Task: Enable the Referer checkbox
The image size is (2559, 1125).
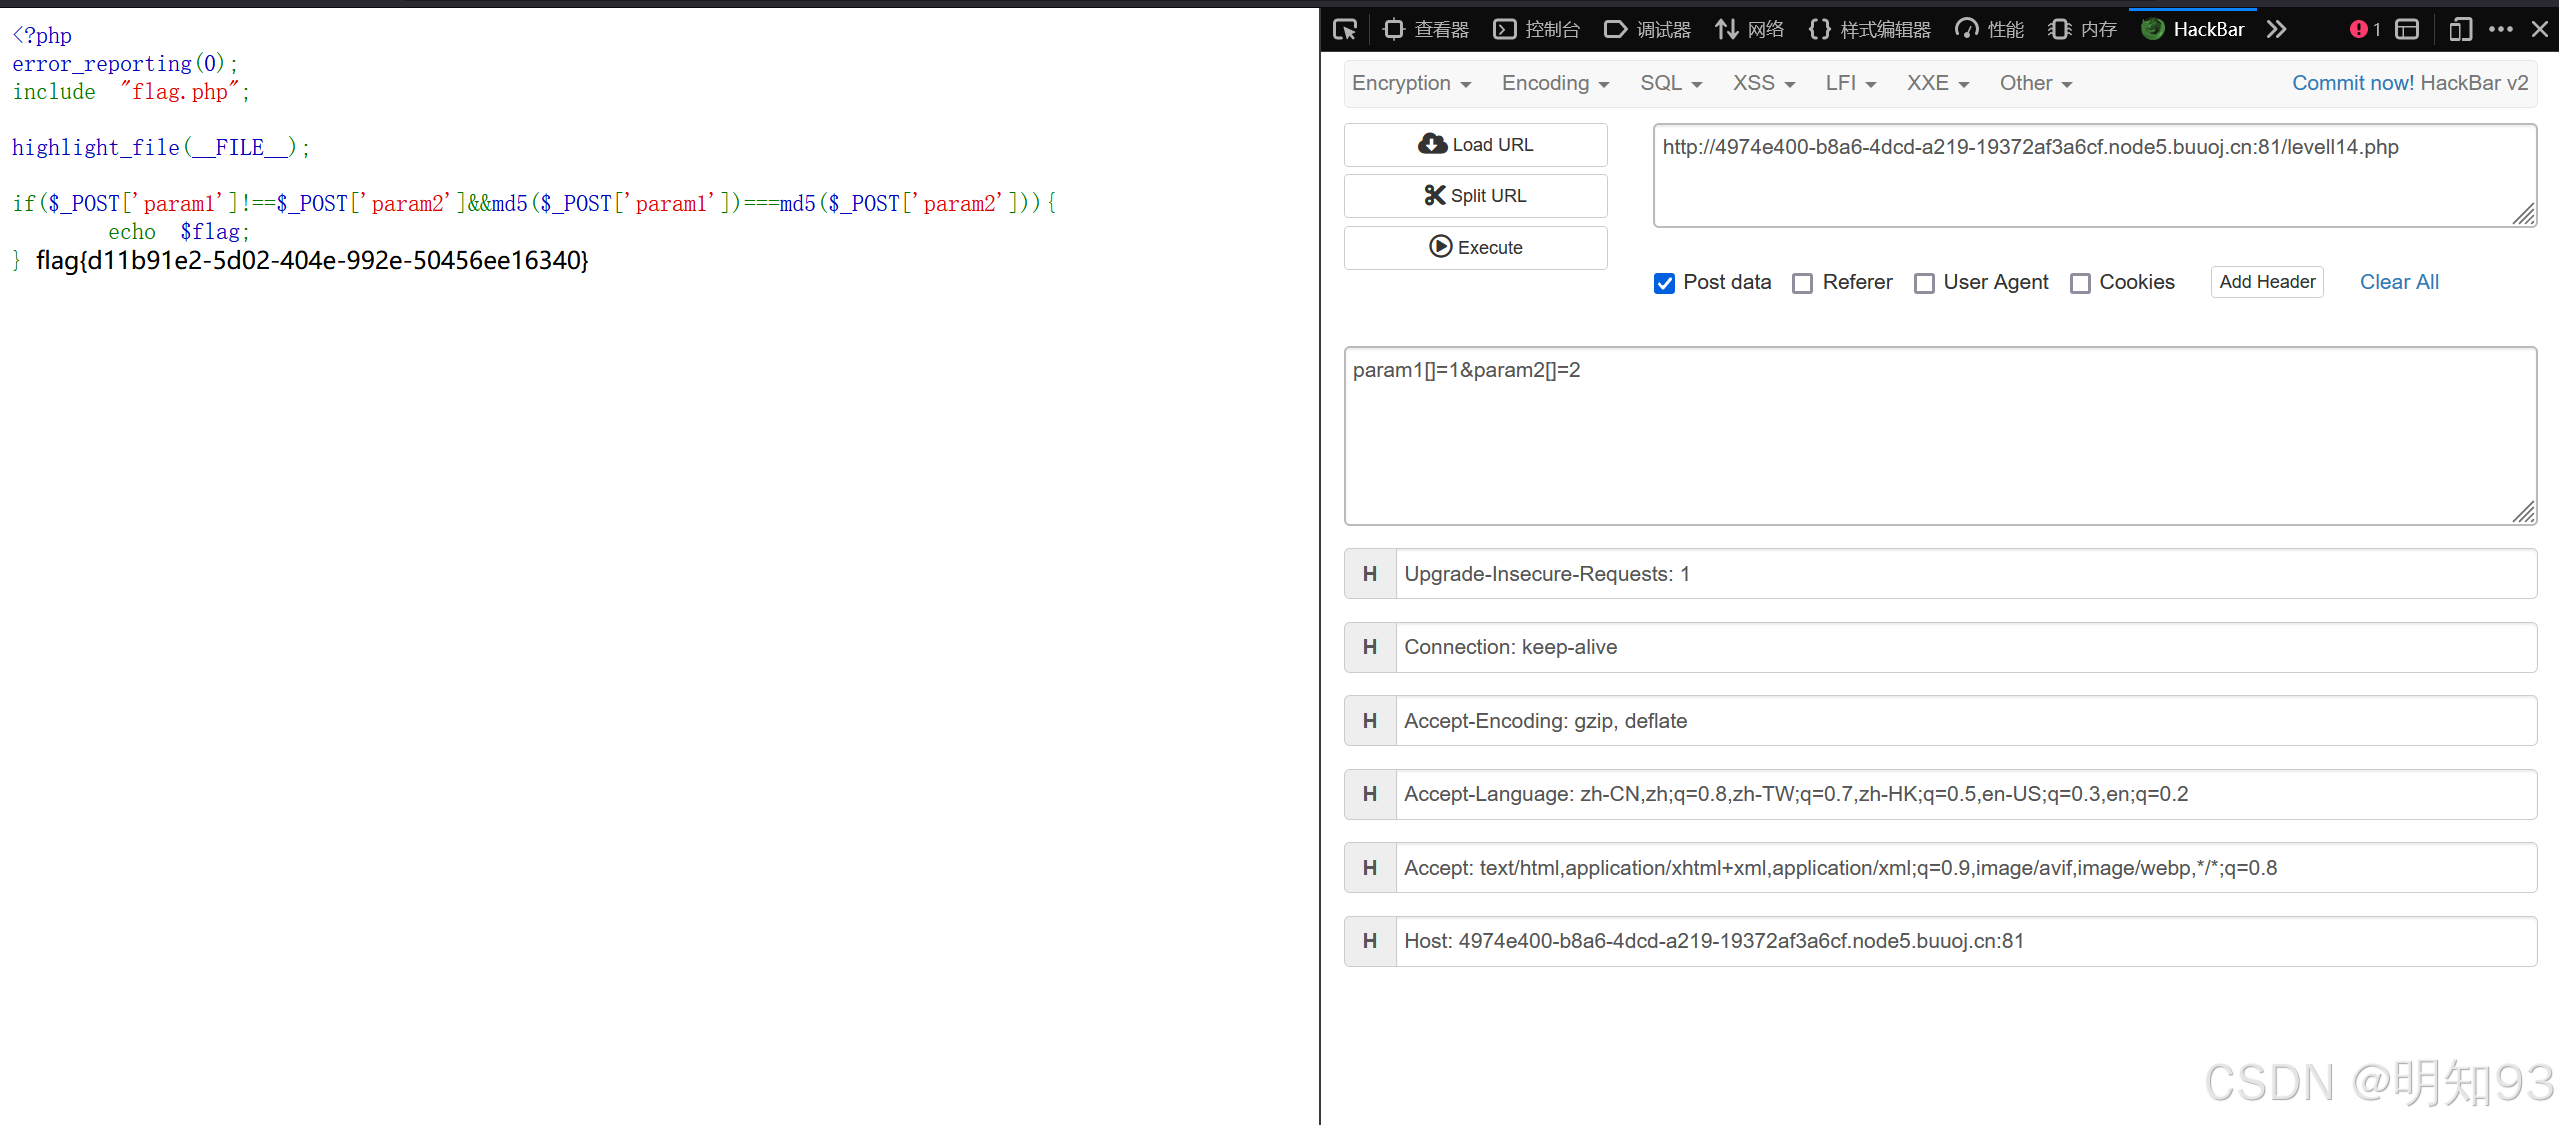Action: click(x=1802, y=283)
